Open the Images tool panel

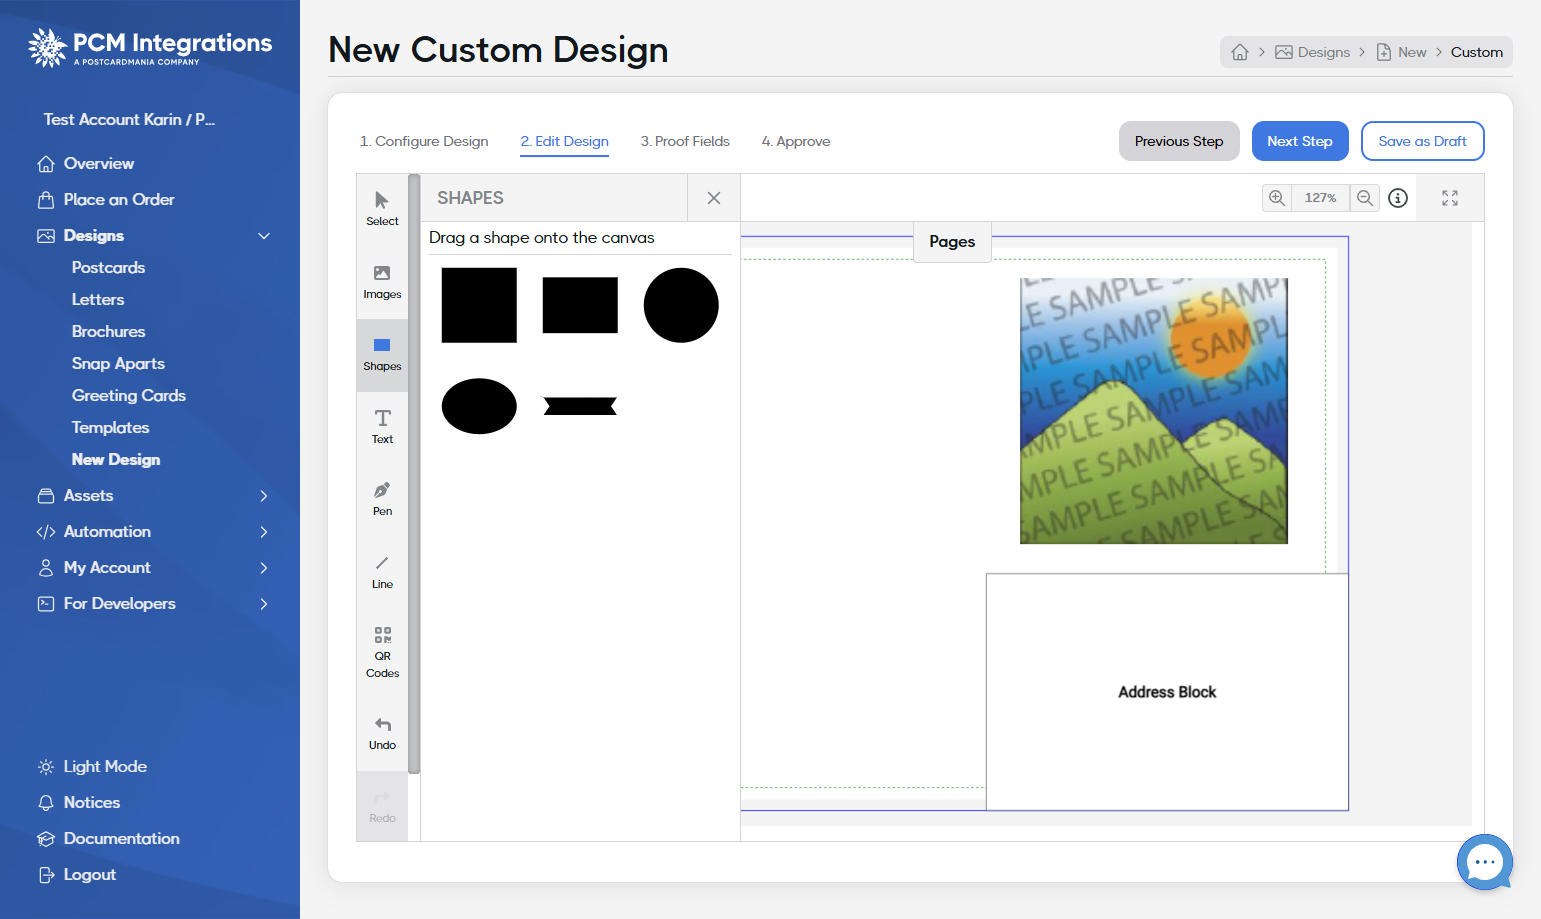382,282
